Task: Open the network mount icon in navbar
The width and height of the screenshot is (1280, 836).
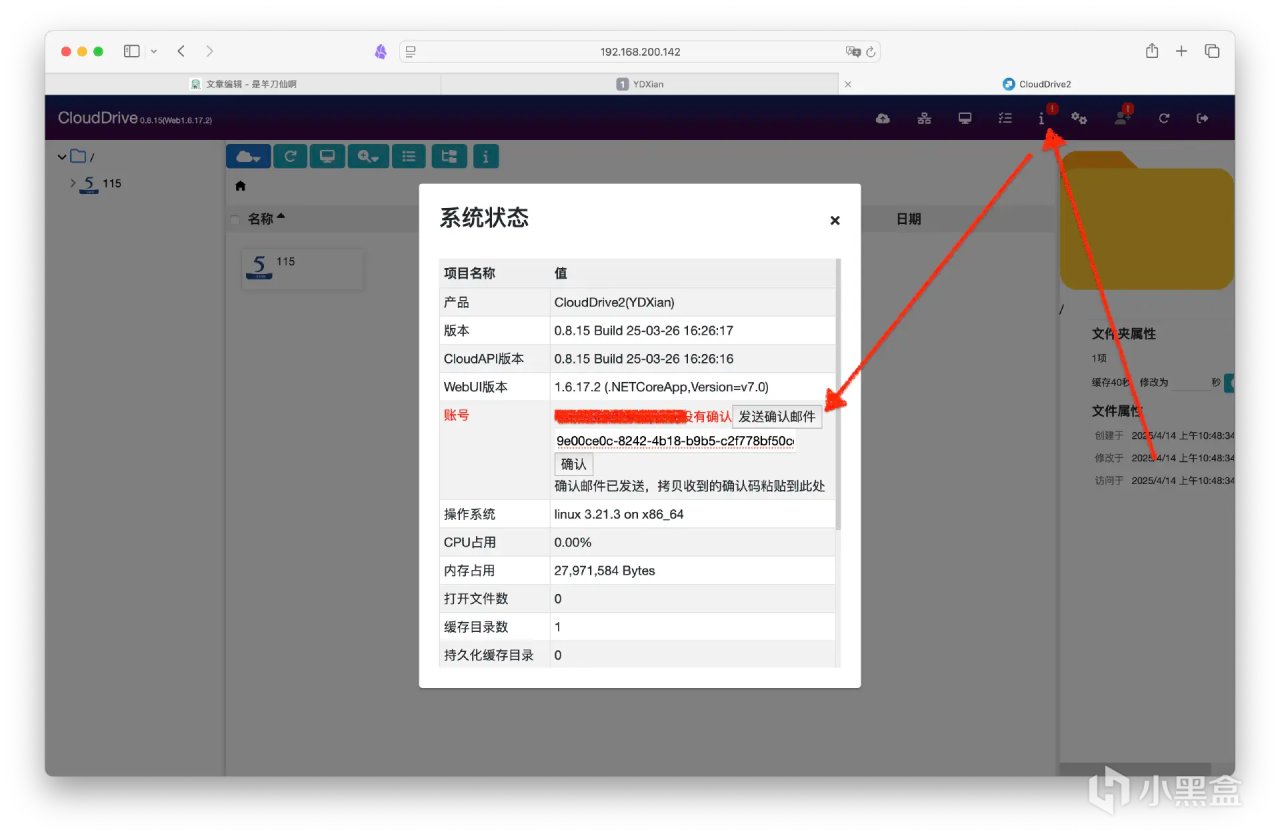Action: click(x=925, y=119)
